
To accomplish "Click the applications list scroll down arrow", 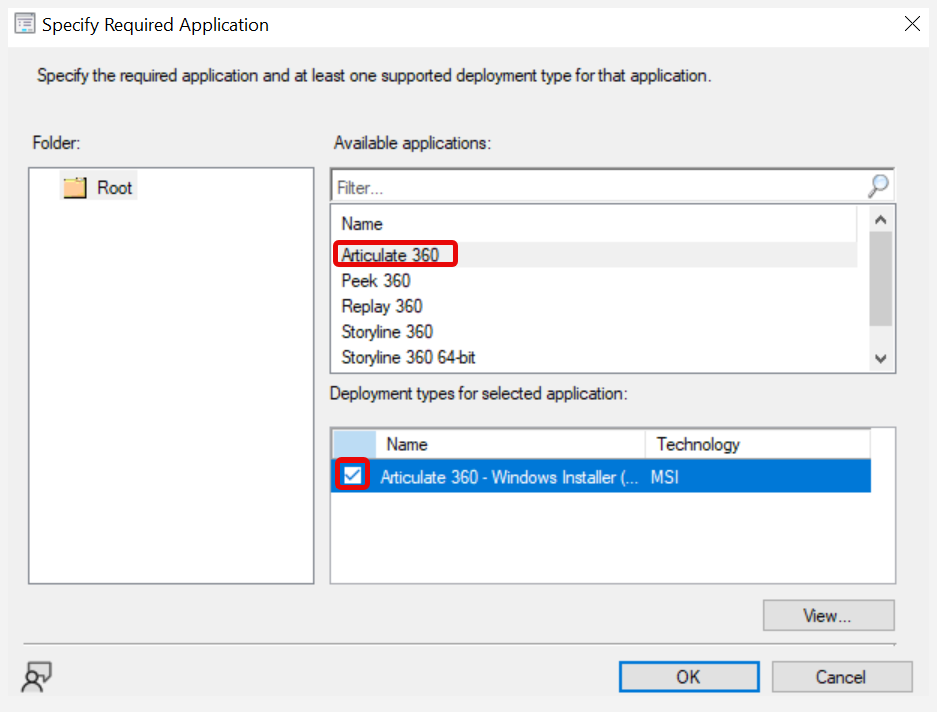I will click(x=880, y=359).
